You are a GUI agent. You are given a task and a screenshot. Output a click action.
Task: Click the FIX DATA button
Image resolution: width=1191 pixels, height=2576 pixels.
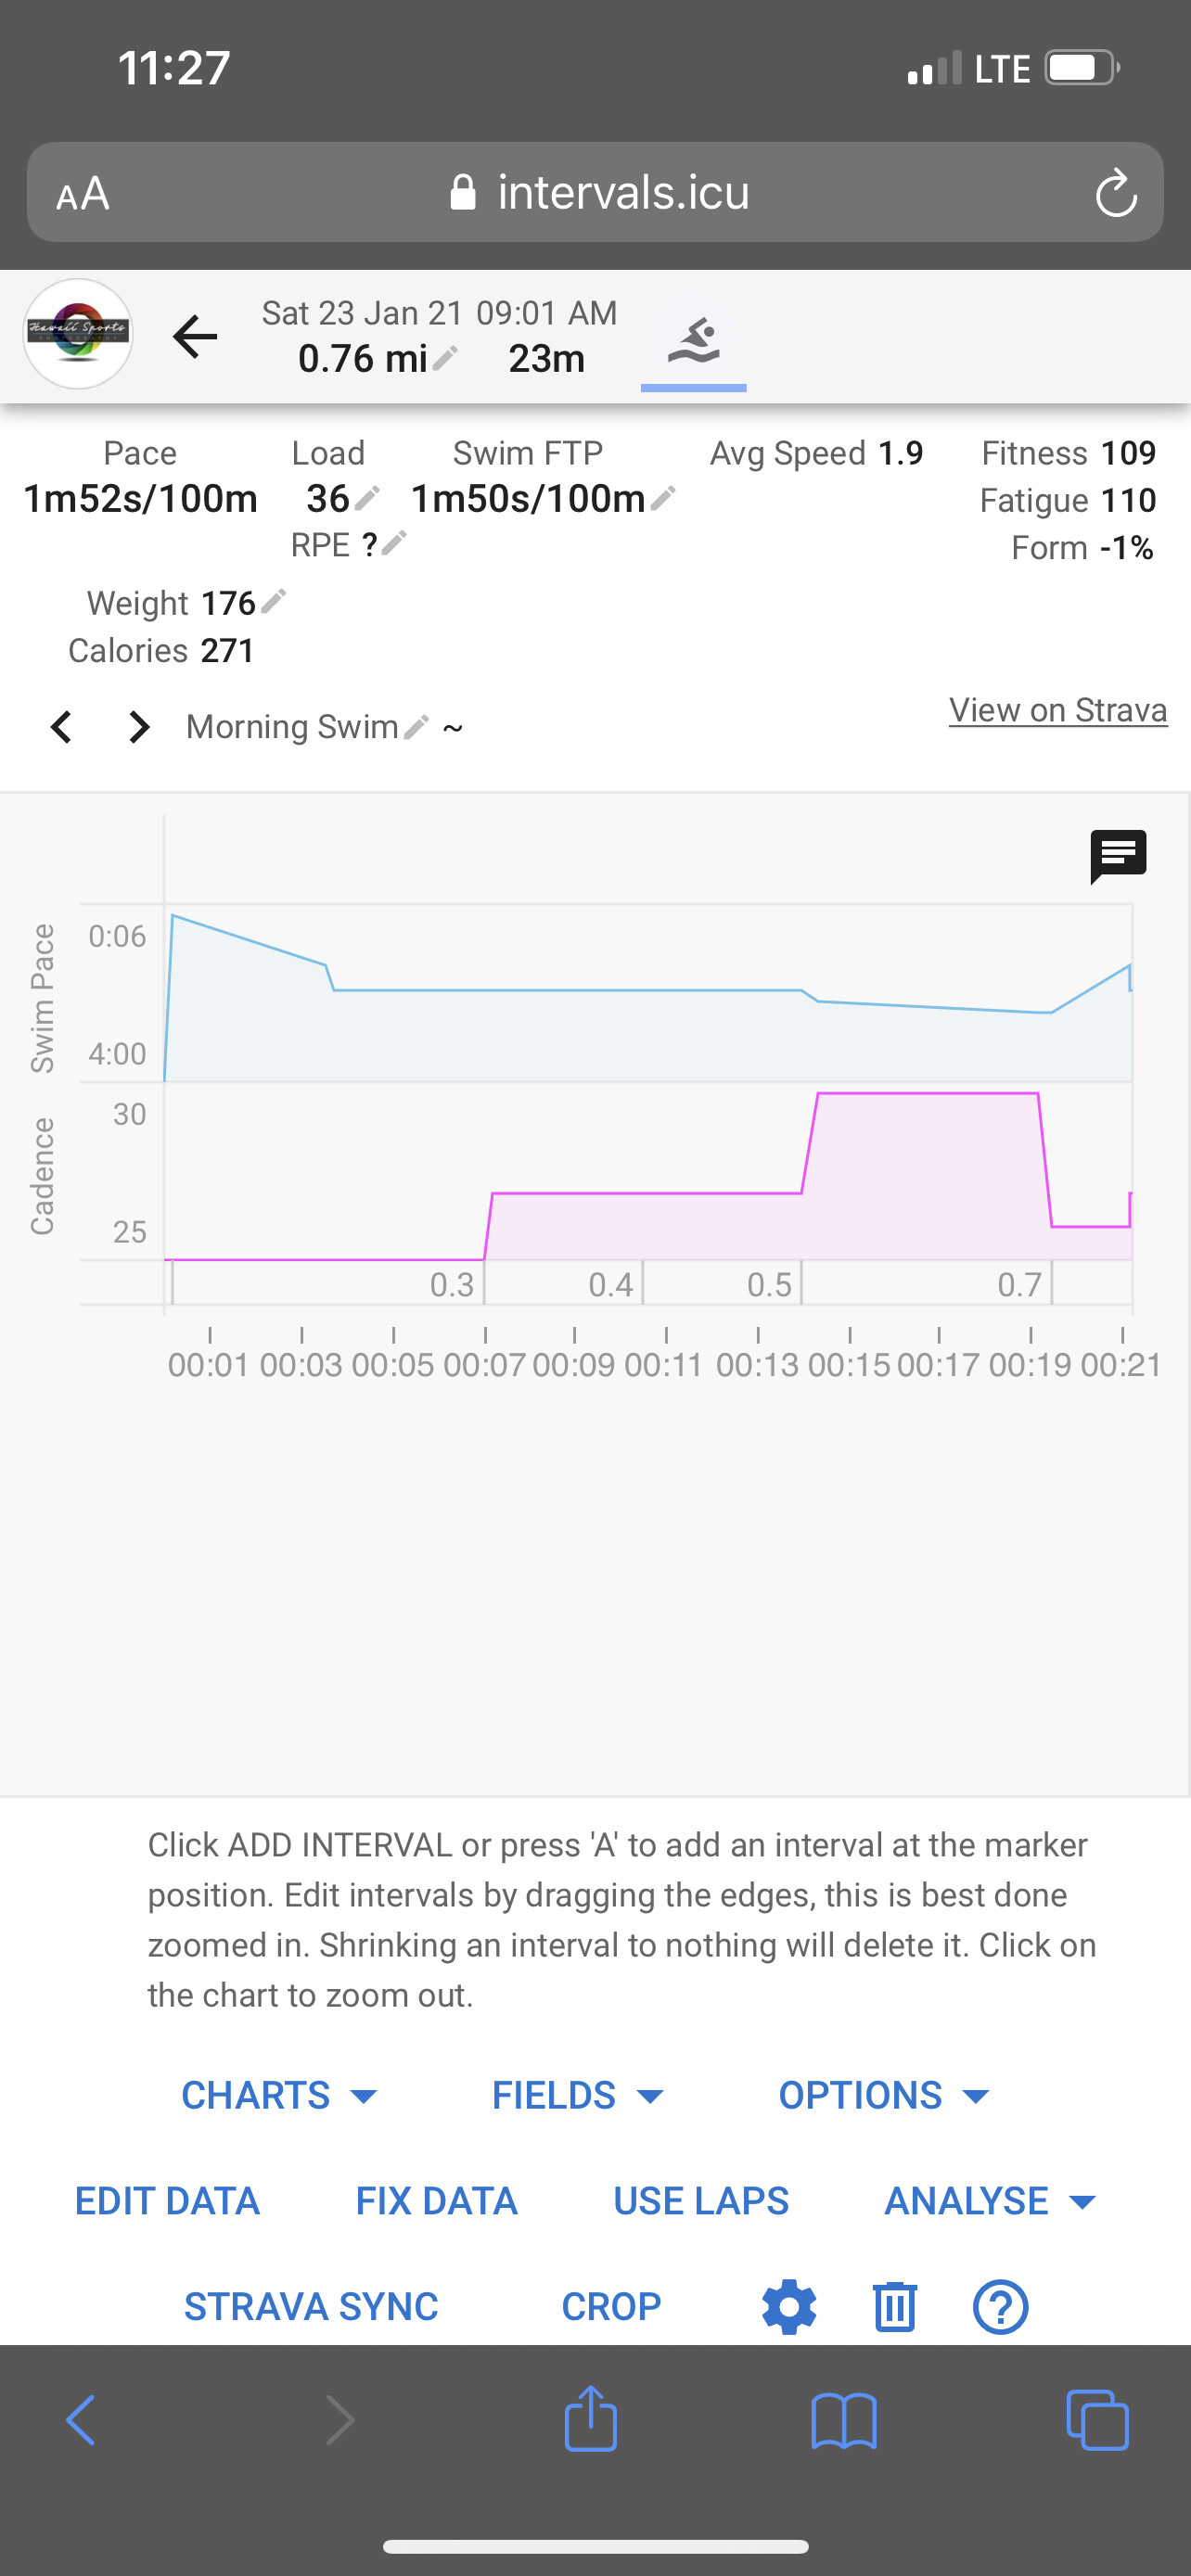pos(437,2201)
